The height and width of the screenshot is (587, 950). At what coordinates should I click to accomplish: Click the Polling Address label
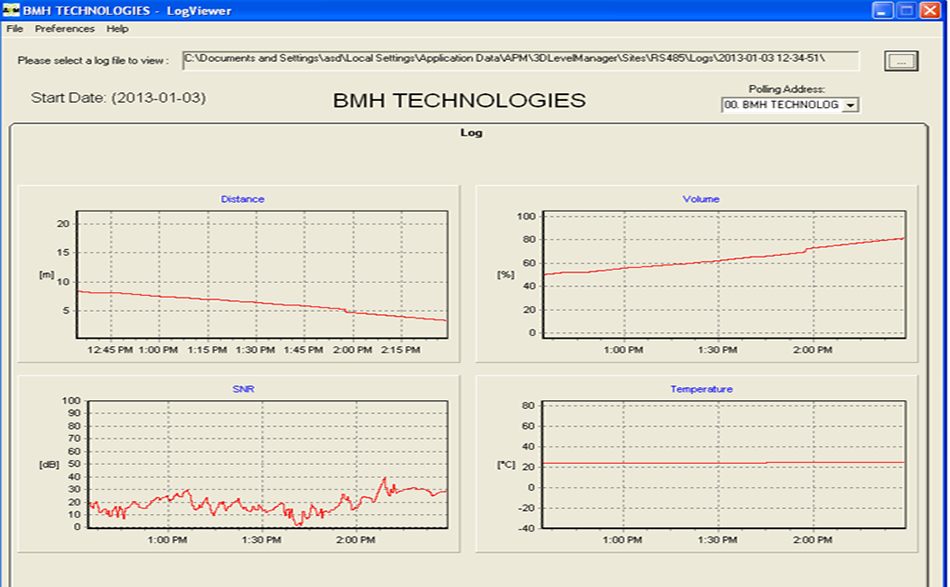tap(786, 90)
